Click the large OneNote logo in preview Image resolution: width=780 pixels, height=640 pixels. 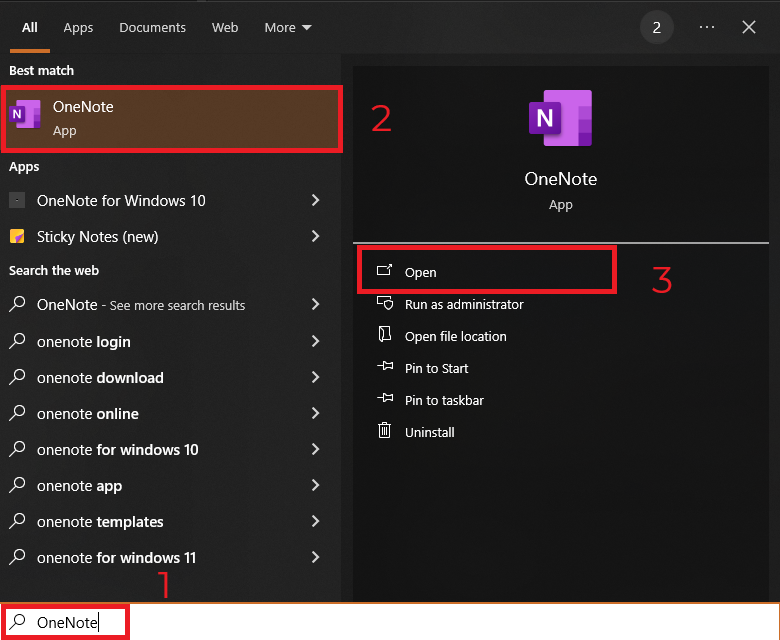click(x=561, y=118)
